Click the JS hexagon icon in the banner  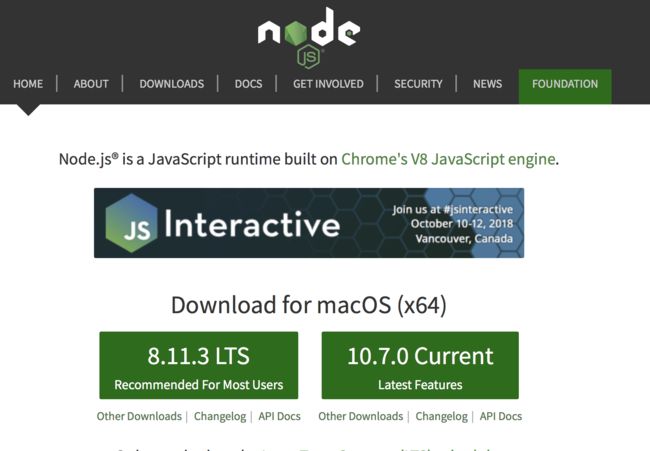pos(132,223)
